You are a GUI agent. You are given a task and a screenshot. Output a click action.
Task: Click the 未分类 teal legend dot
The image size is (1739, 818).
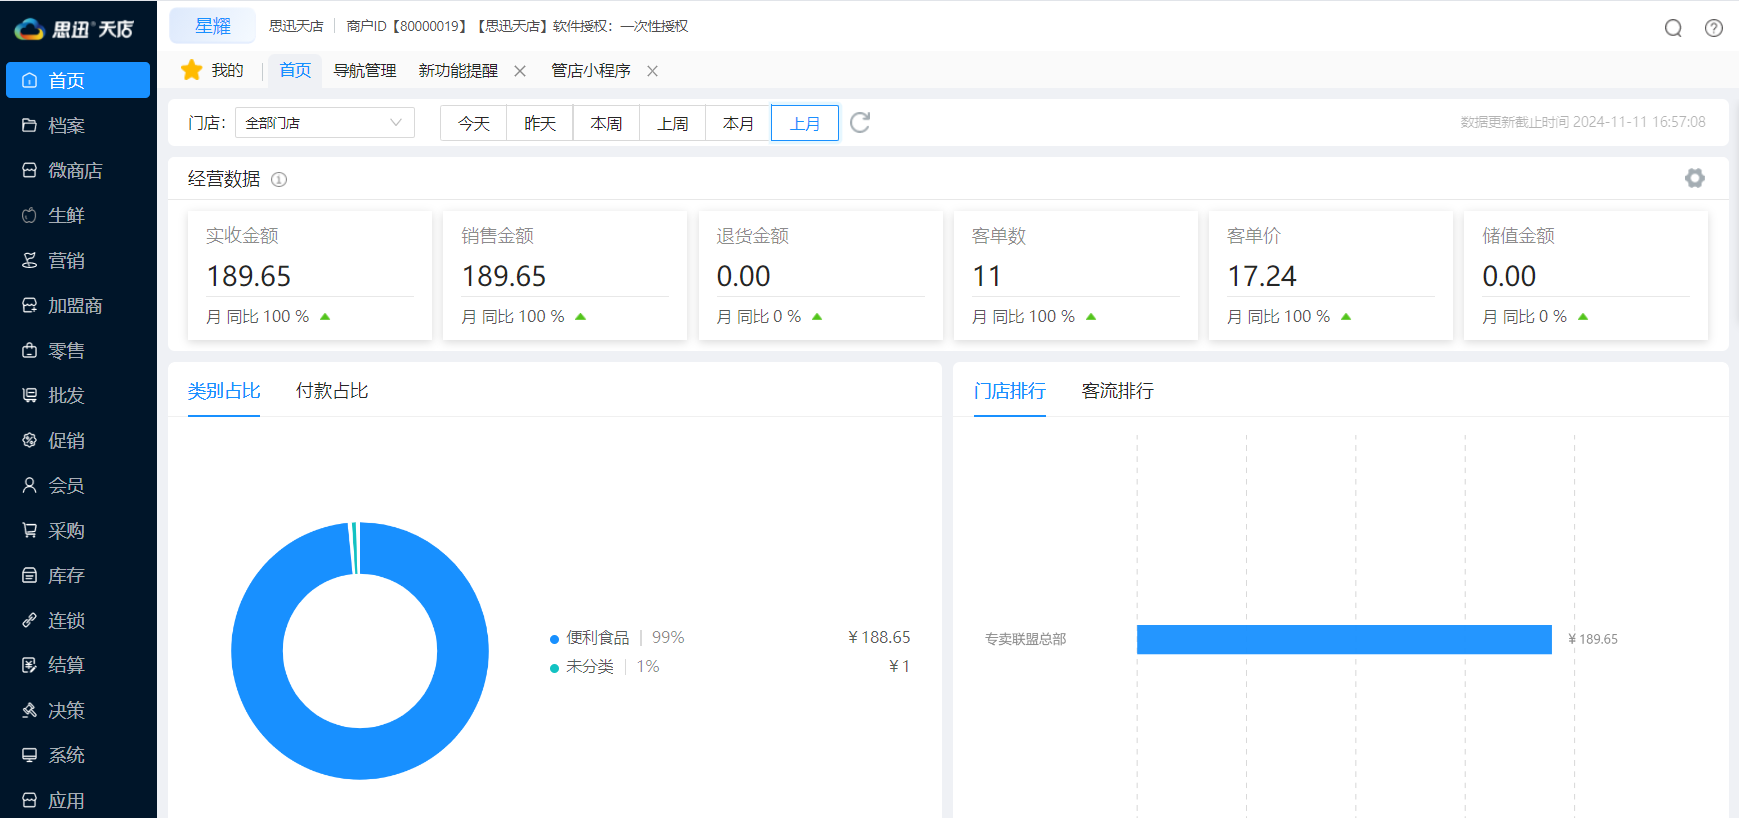554,668
